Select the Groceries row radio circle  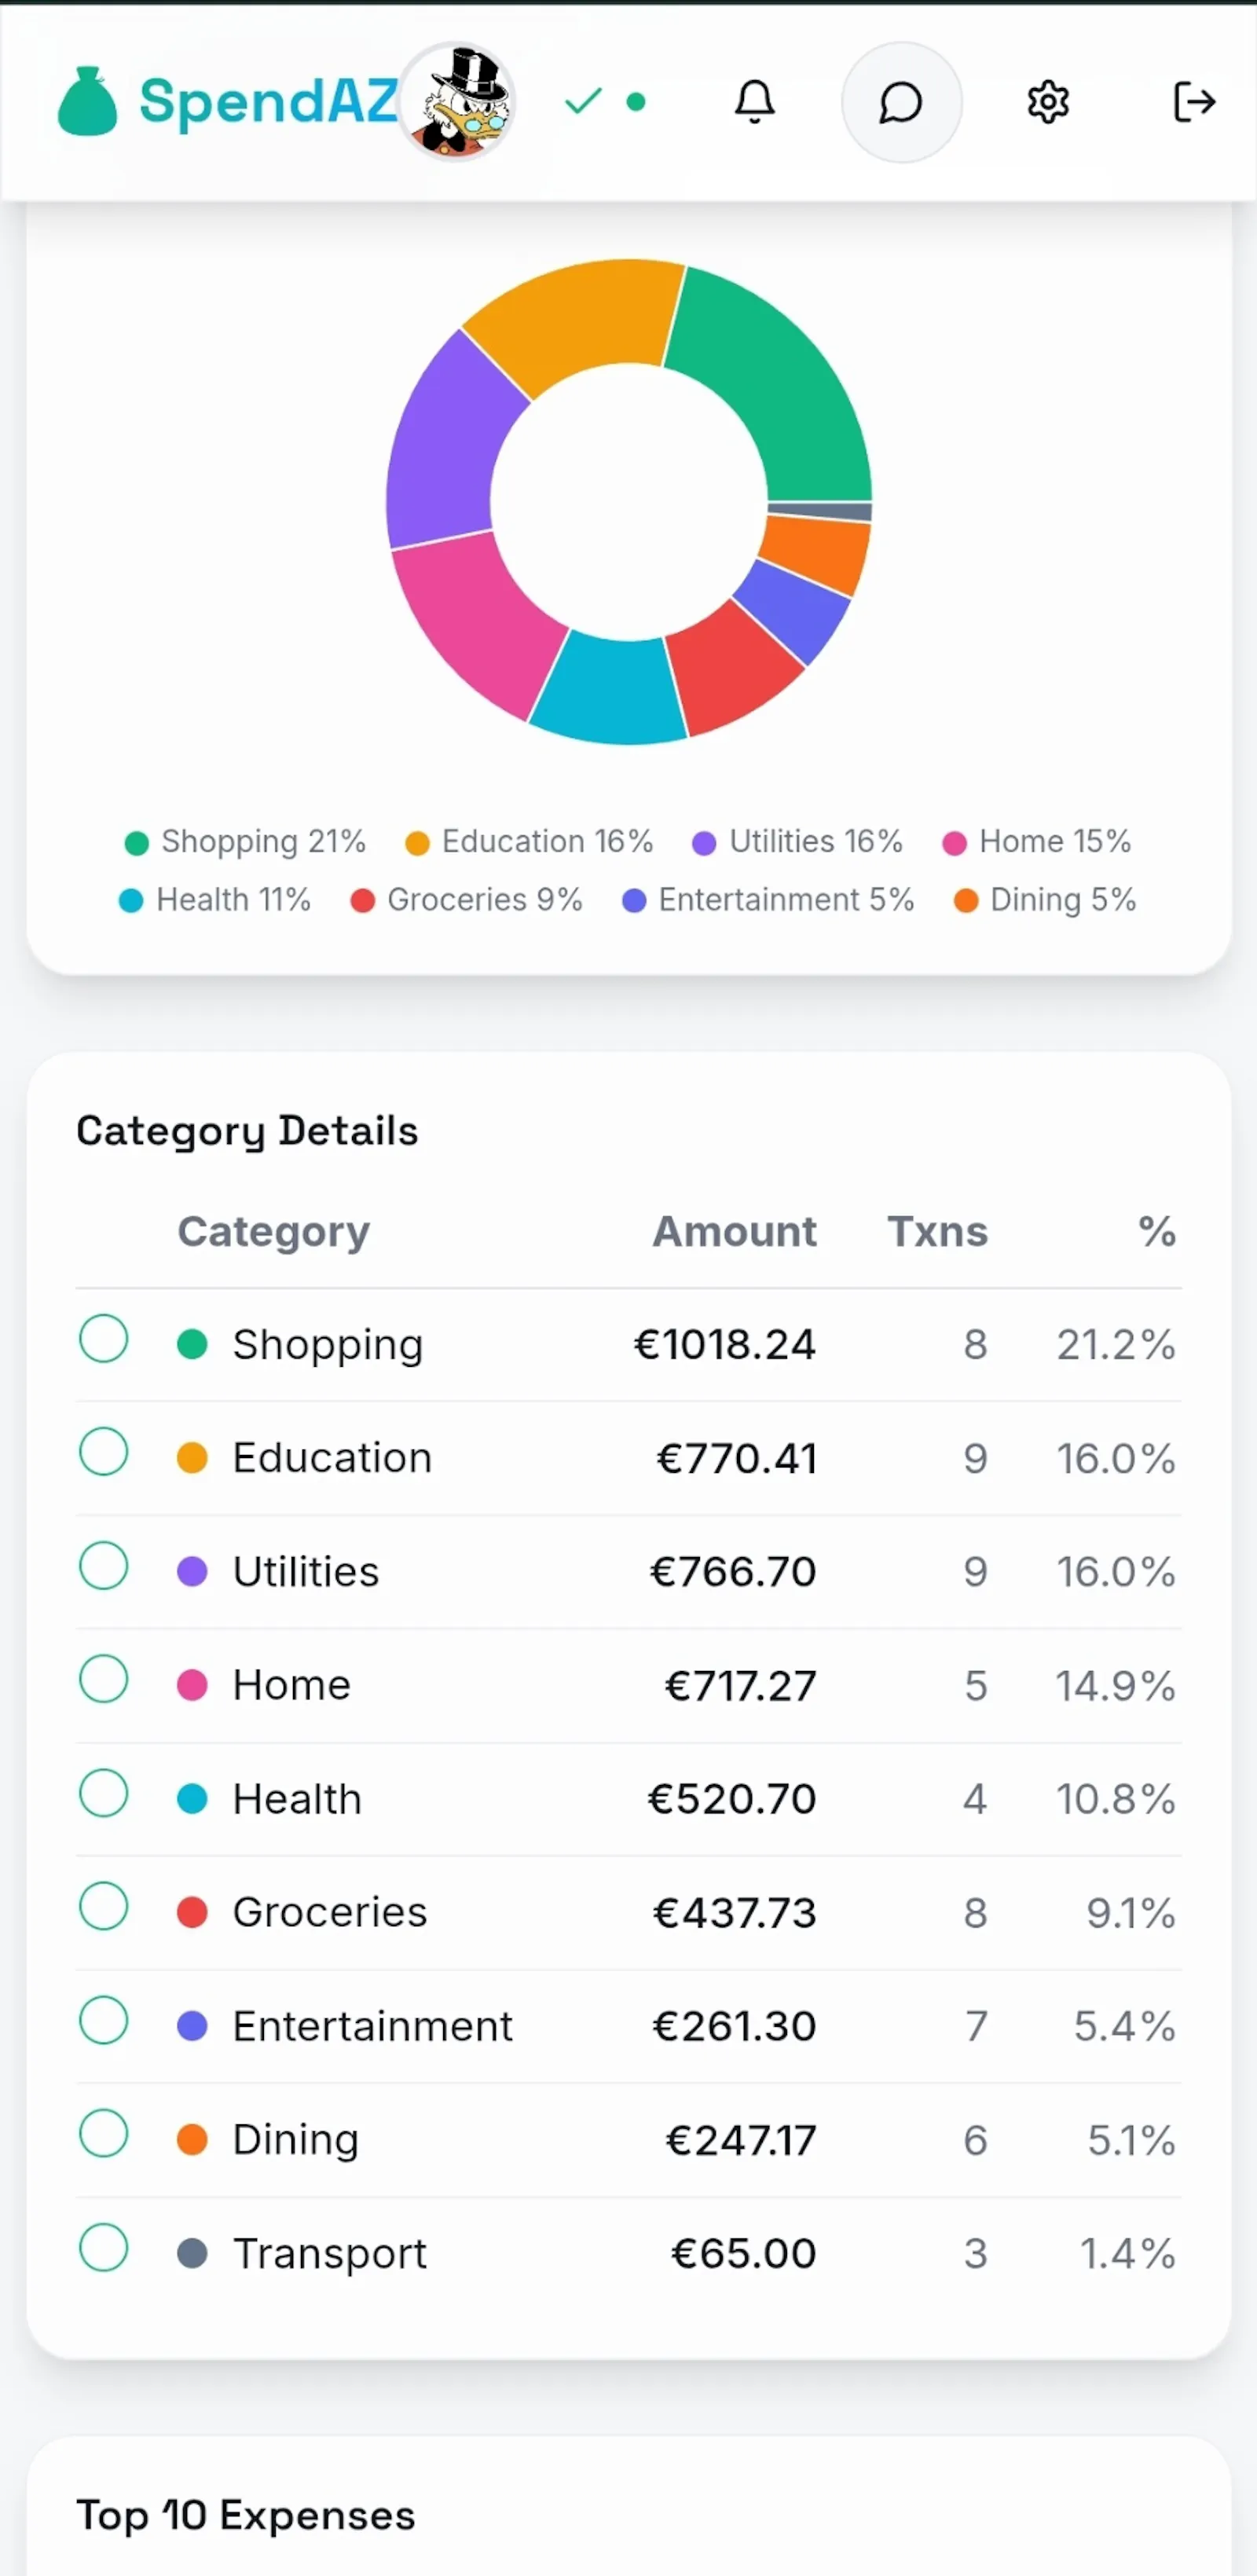click(x=104, y=1906)
